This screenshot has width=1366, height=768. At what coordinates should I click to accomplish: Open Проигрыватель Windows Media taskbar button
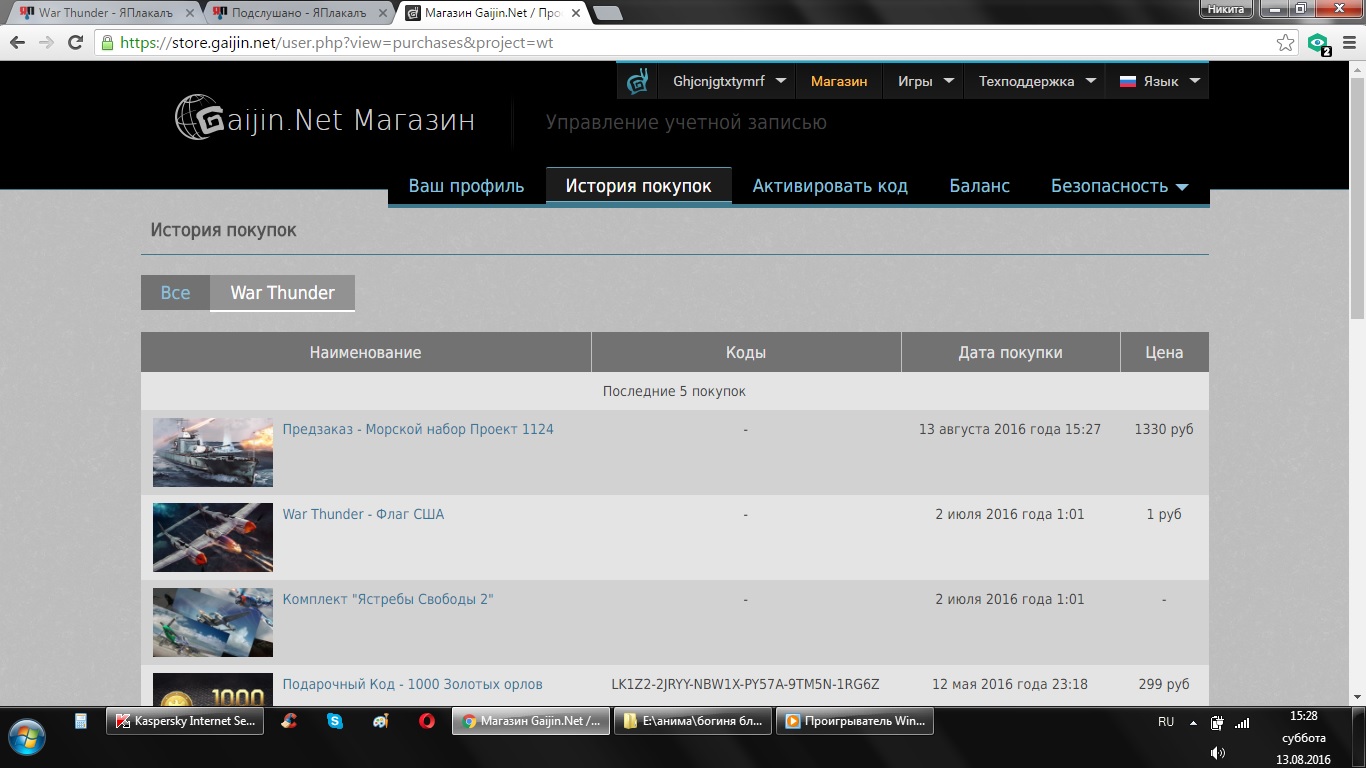(x=855, y=721)
